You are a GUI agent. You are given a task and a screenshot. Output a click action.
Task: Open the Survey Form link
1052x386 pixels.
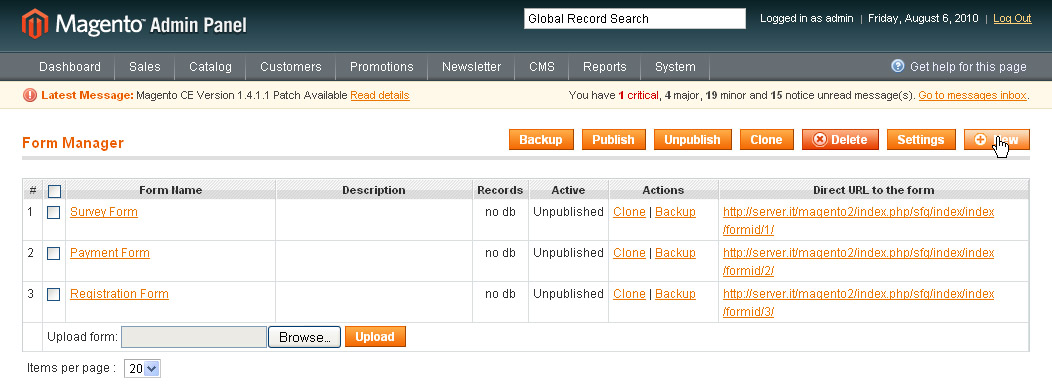[x=104, y=211]
